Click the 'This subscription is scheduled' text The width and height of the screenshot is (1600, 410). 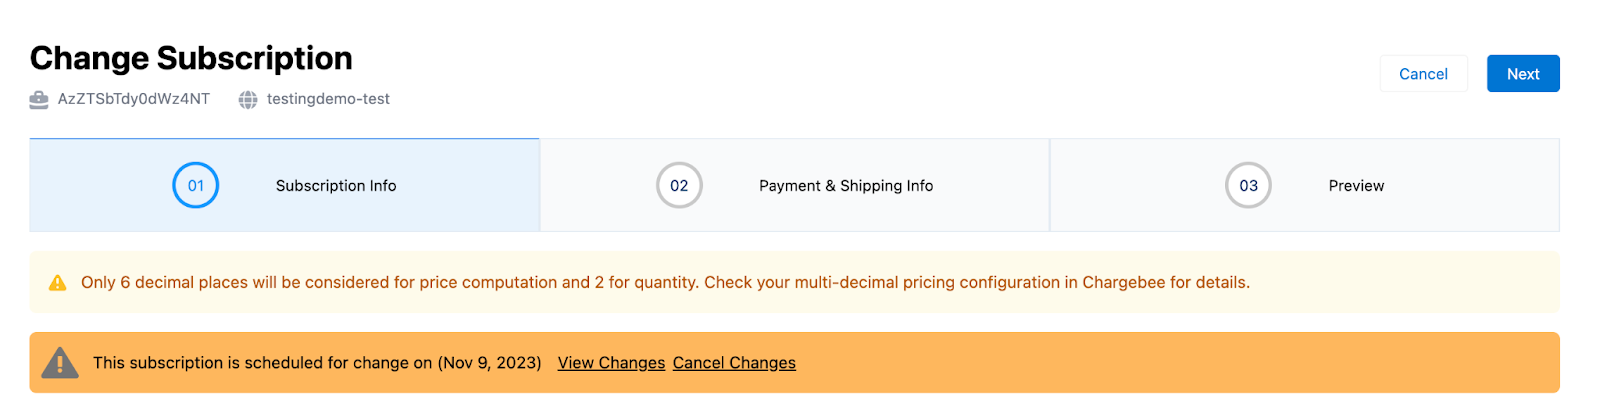tap(250, 363)
